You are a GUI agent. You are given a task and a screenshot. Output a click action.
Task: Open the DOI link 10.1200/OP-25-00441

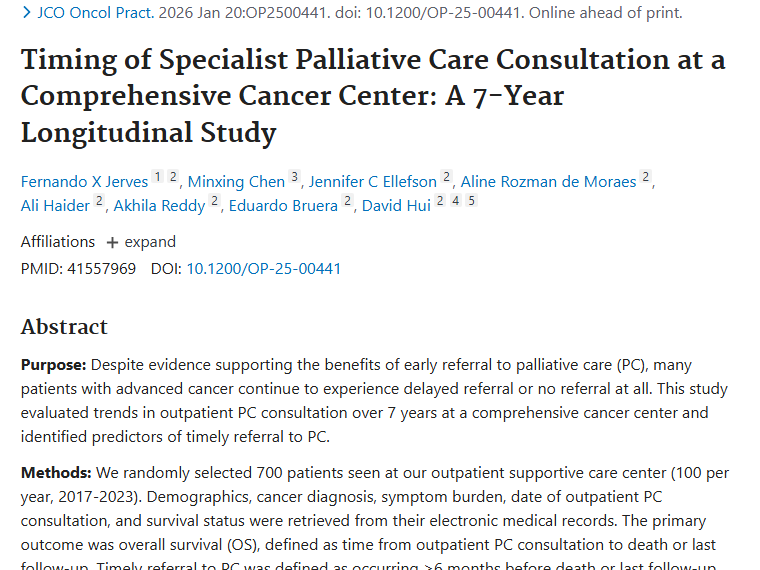tap(263, 268)
